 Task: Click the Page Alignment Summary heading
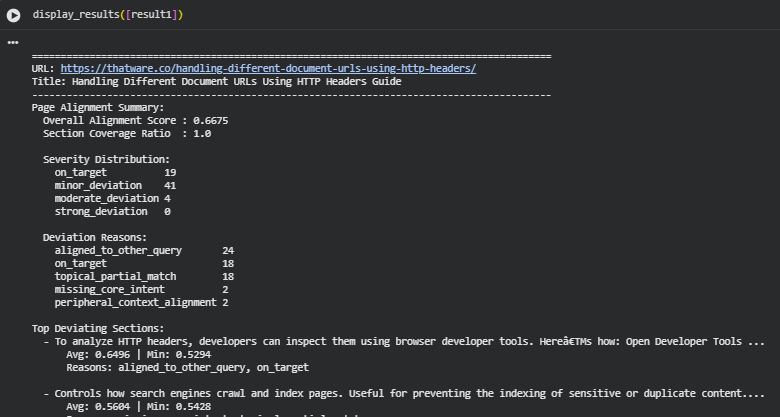pos(97,107)
